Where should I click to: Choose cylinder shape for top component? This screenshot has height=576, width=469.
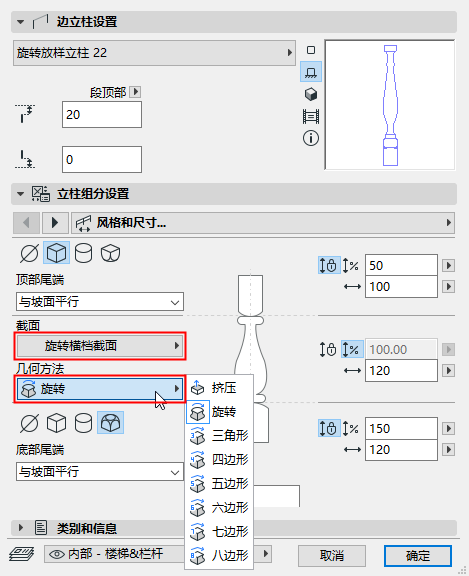83,253
